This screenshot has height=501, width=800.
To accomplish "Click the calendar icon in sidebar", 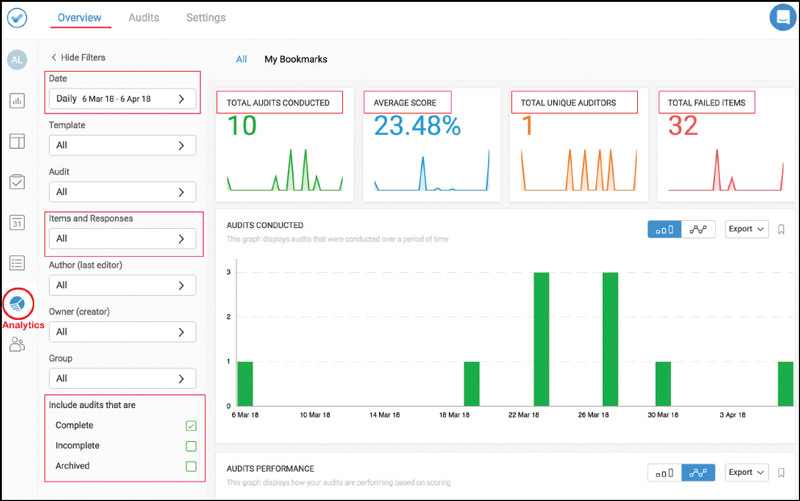I will click(x=17, y=222).
